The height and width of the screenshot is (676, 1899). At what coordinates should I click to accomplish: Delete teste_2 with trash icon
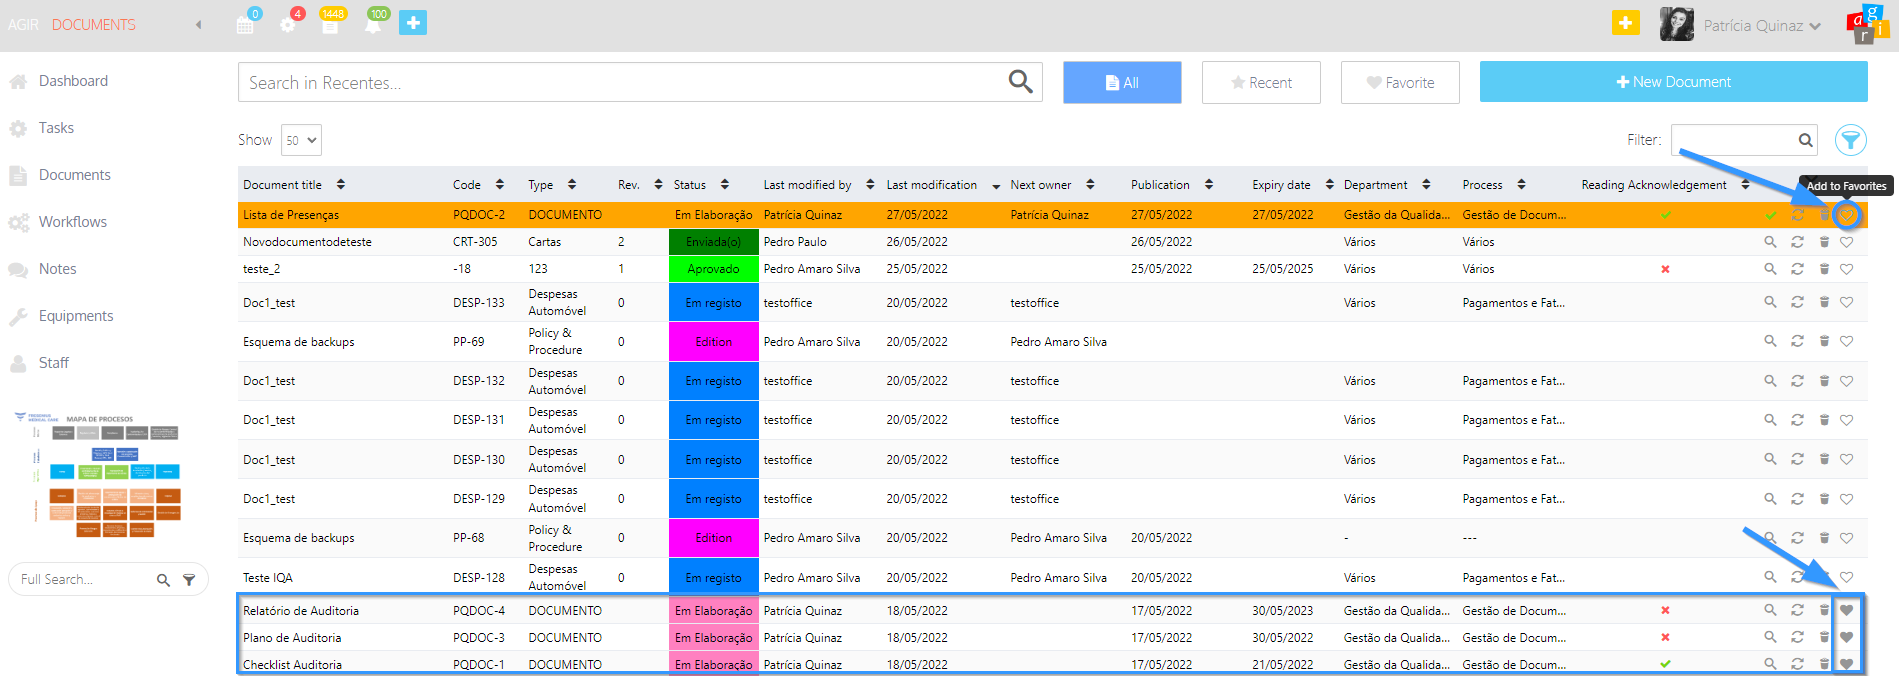[1824, 269]
